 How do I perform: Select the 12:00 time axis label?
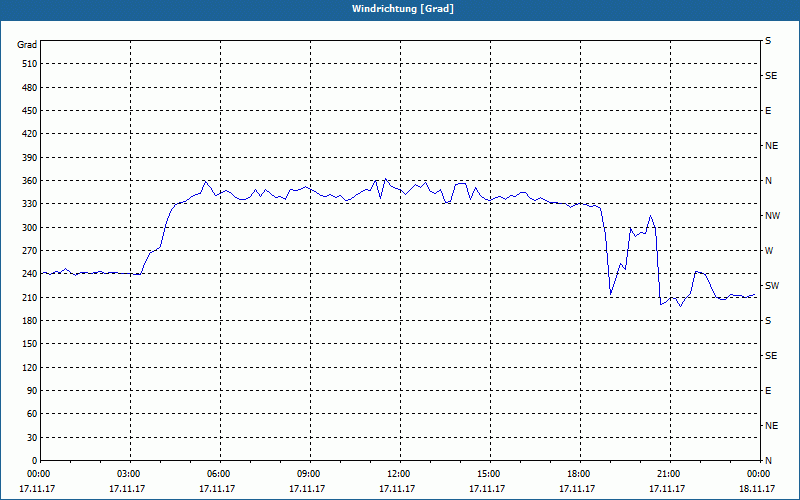(x=398, y=474)
